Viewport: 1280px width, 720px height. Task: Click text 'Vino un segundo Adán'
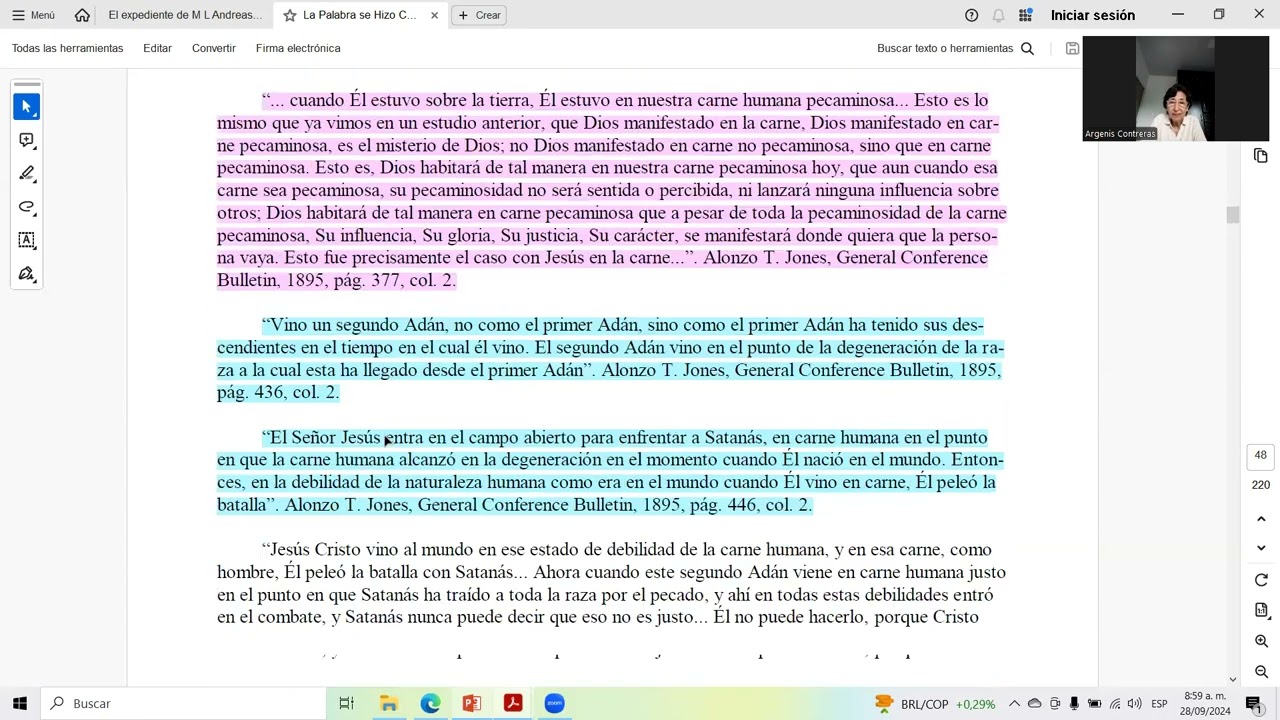358,325
